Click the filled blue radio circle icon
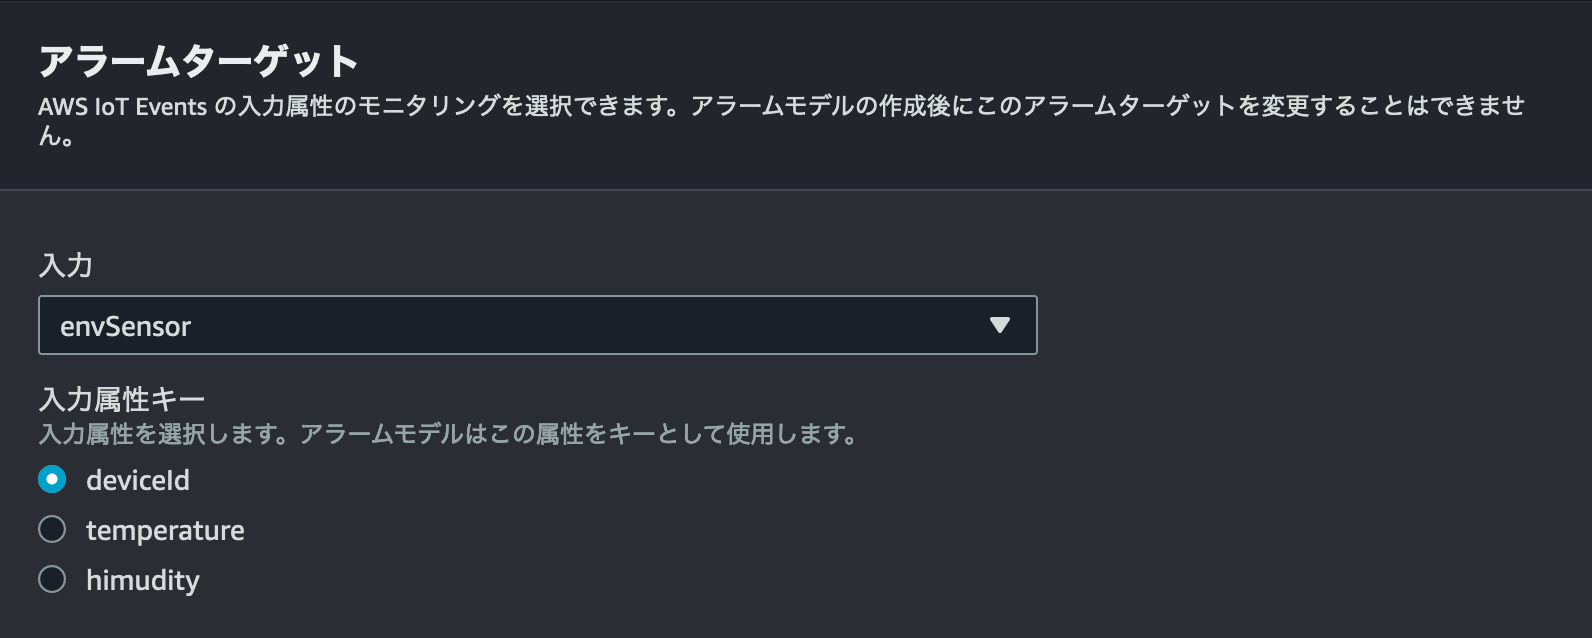1592x638 pixels. point(52,480)
